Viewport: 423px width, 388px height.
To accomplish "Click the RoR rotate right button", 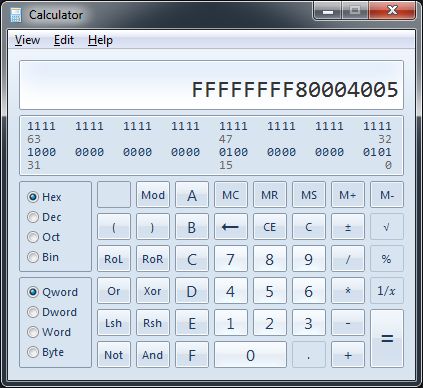I will click(x=153, y=259).
